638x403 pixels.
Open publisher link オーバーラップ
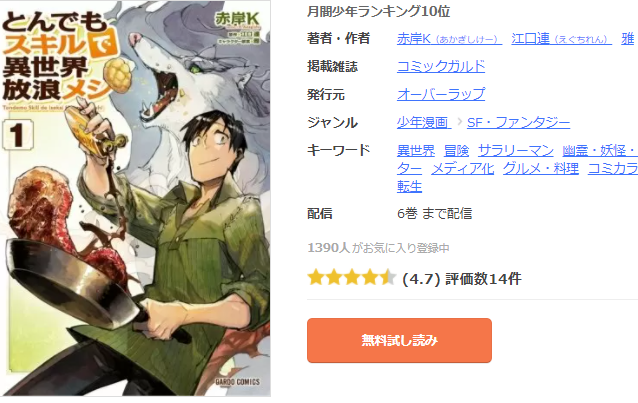(441, 94)
